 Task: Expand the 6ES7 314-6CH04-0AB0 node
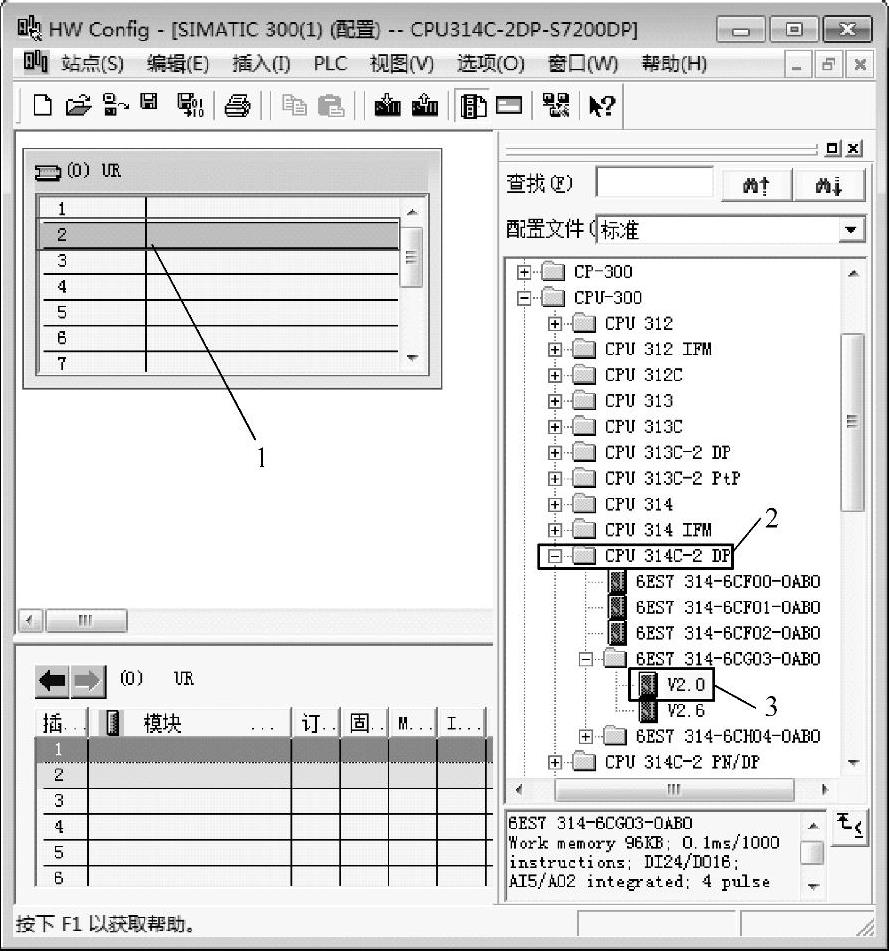tap(585, 736)
